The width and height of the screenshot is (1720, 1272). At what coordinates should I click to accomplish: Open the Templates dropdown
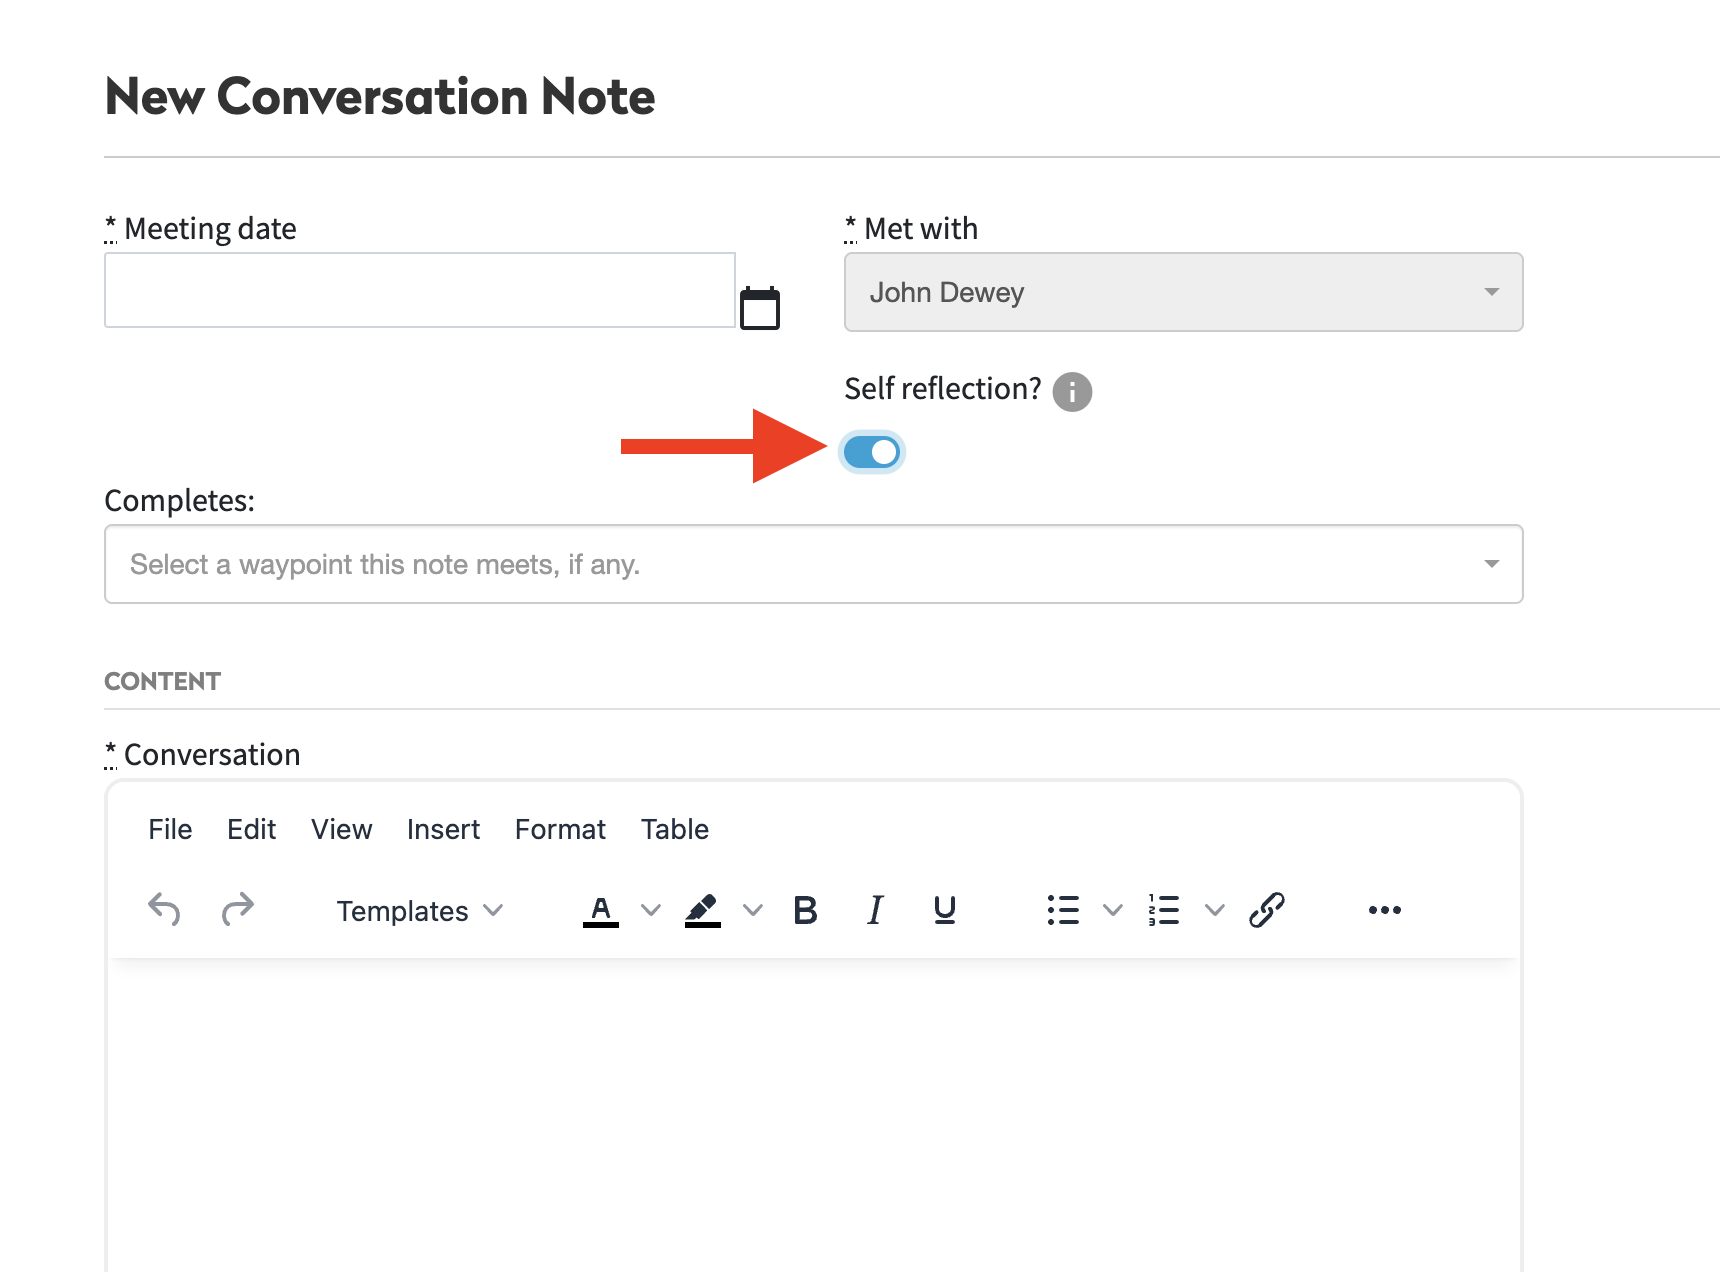tap(419, 911)
